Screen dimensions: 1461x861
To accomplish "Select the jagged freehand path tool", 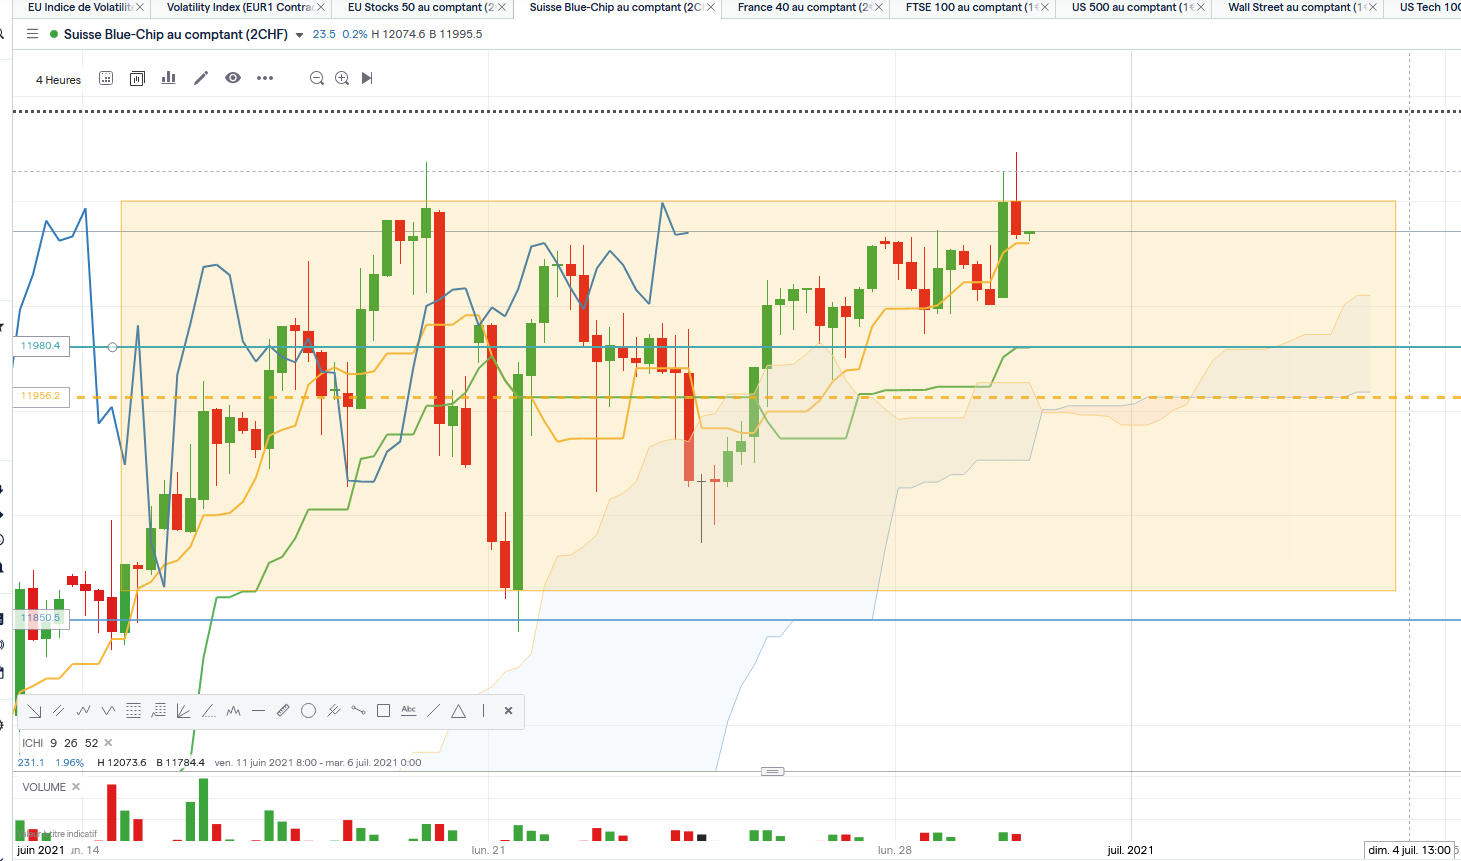I will (233, 711).
